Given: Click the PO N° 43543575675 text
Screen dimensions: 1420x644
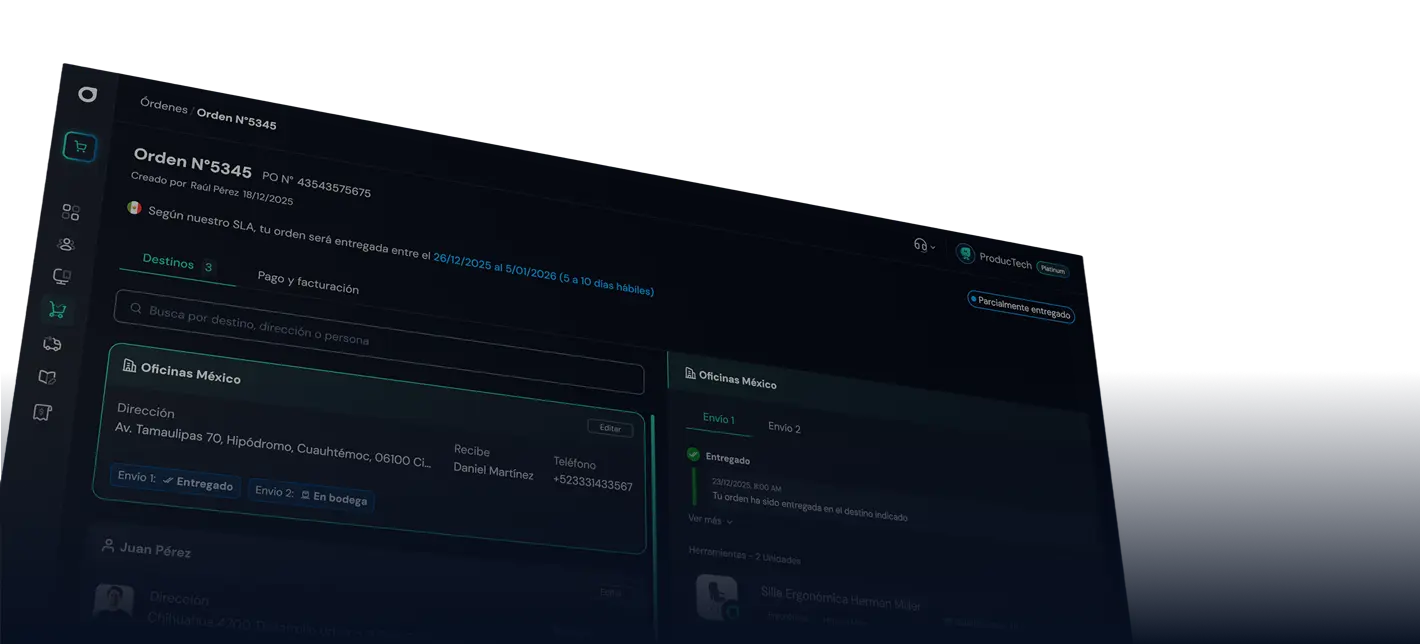Looking at the screenshot, I should point(316,184).
